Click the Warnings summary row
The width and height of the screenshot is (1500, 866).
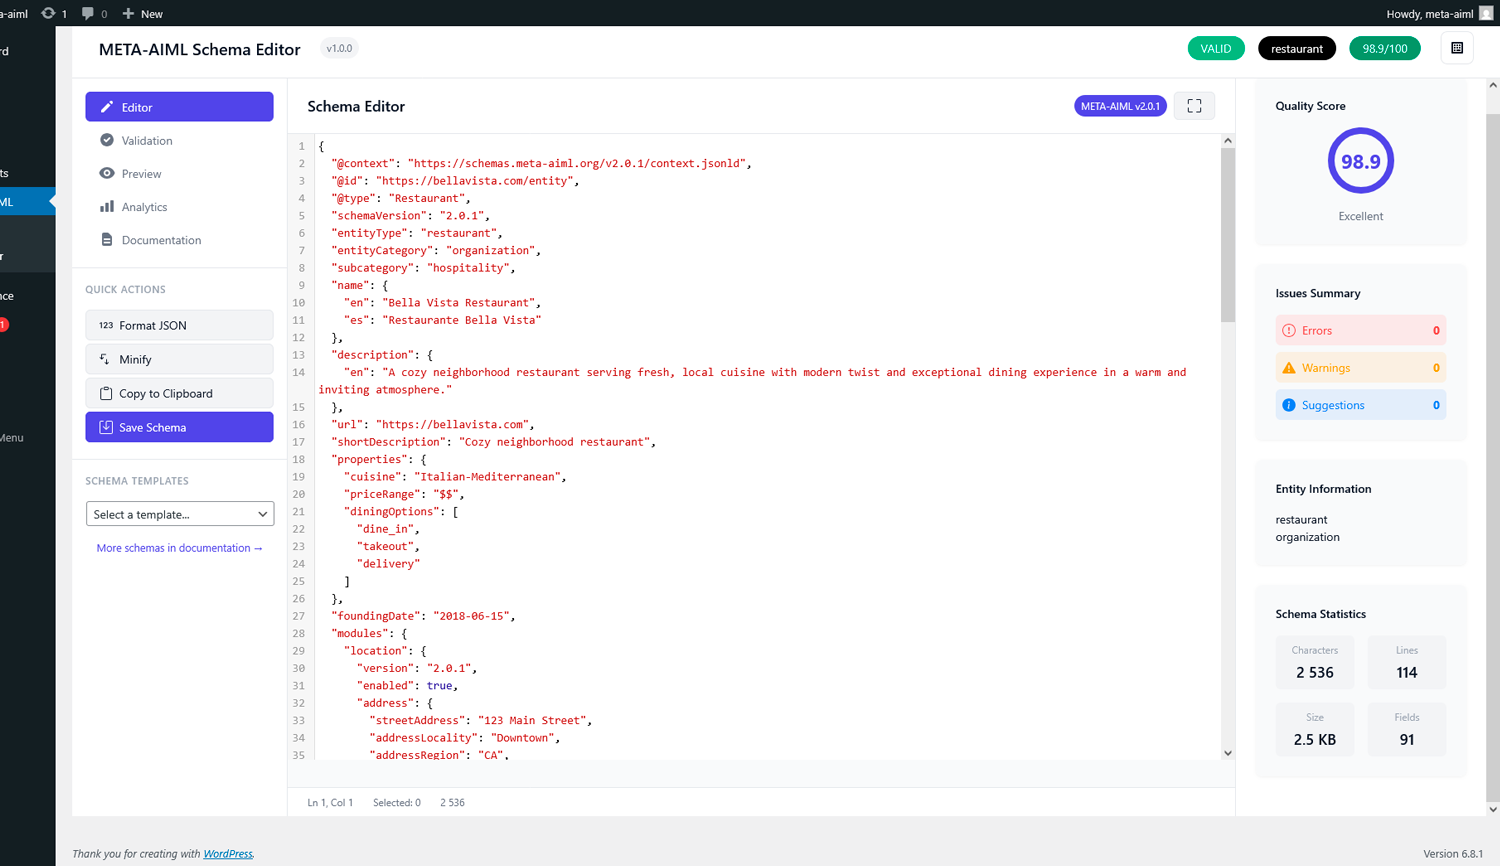pos(1361,368)
